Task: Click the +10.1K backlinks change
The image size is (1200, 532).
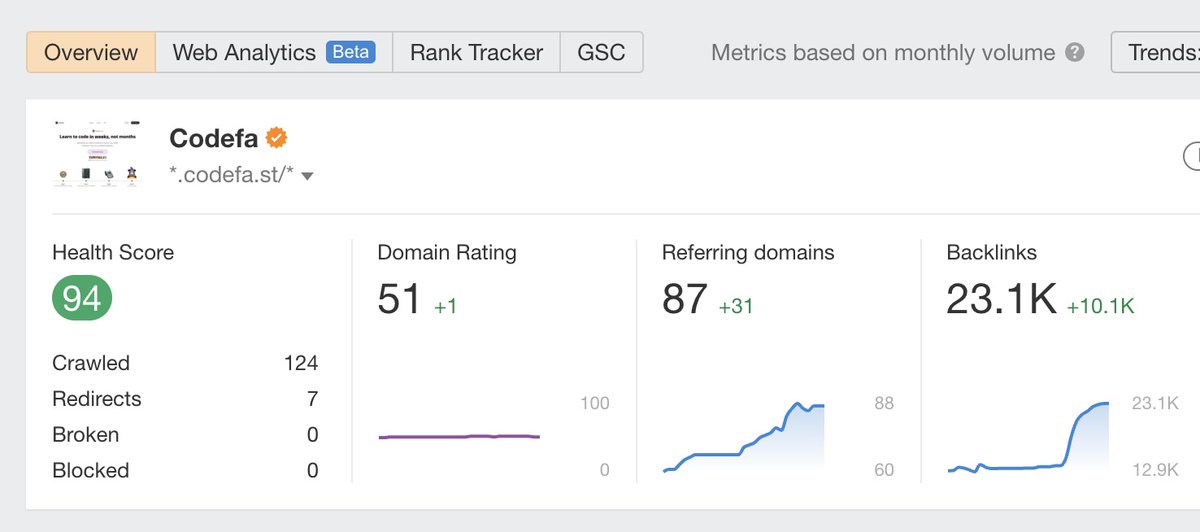Action: [x=1100, y=307]
